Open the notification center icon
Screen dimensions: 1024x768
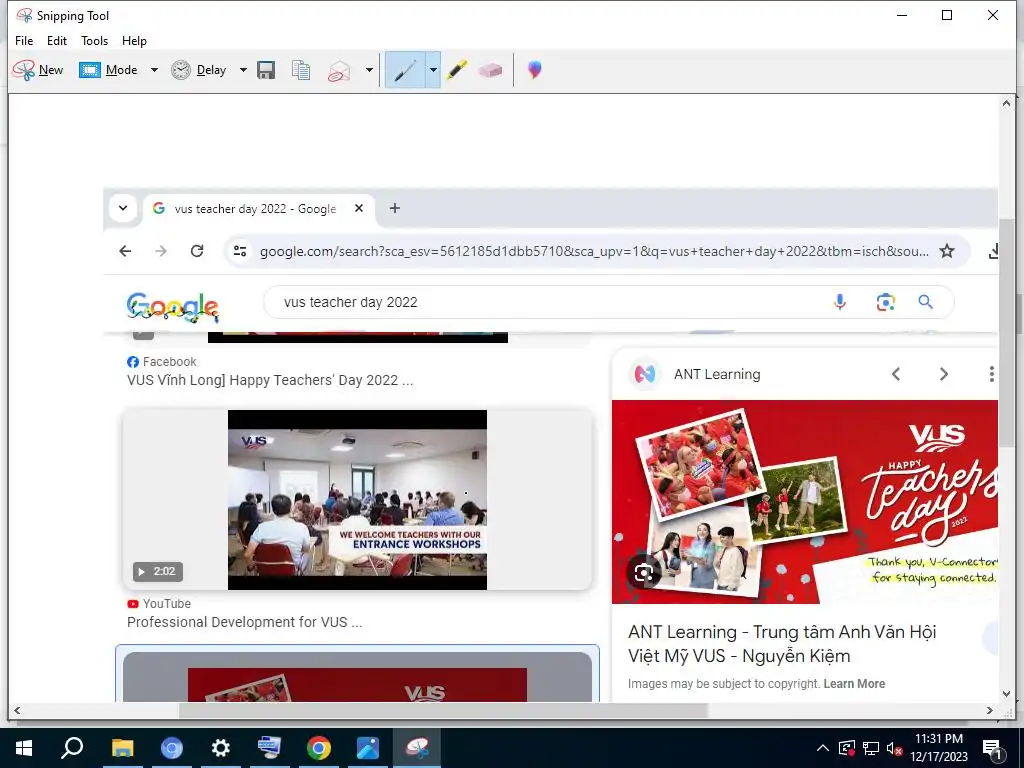pyautogui.click(x=993, y=749)
